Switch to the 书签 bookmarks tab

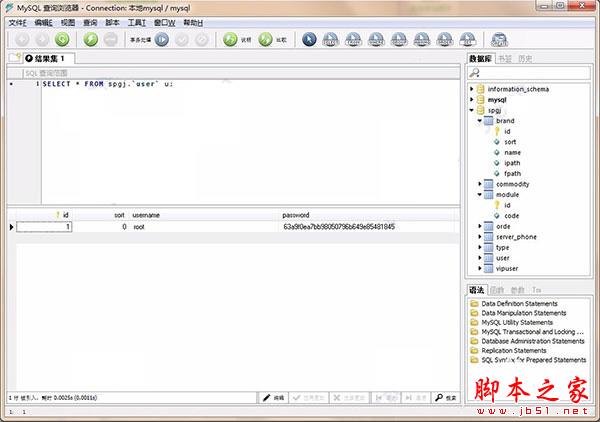[505, 59]
